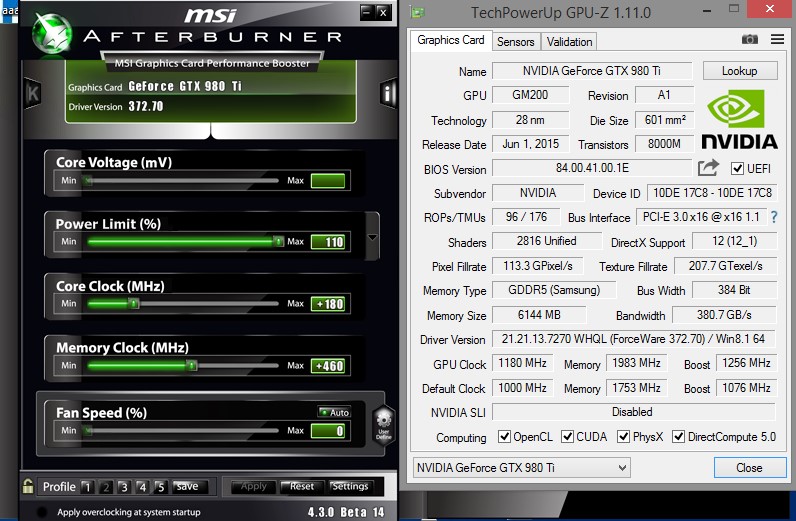Viewport: 796px width, 521px height.
Task: Toggle the profile lock padlock icon
Action: pyautogui.click(x=28, y=486)
